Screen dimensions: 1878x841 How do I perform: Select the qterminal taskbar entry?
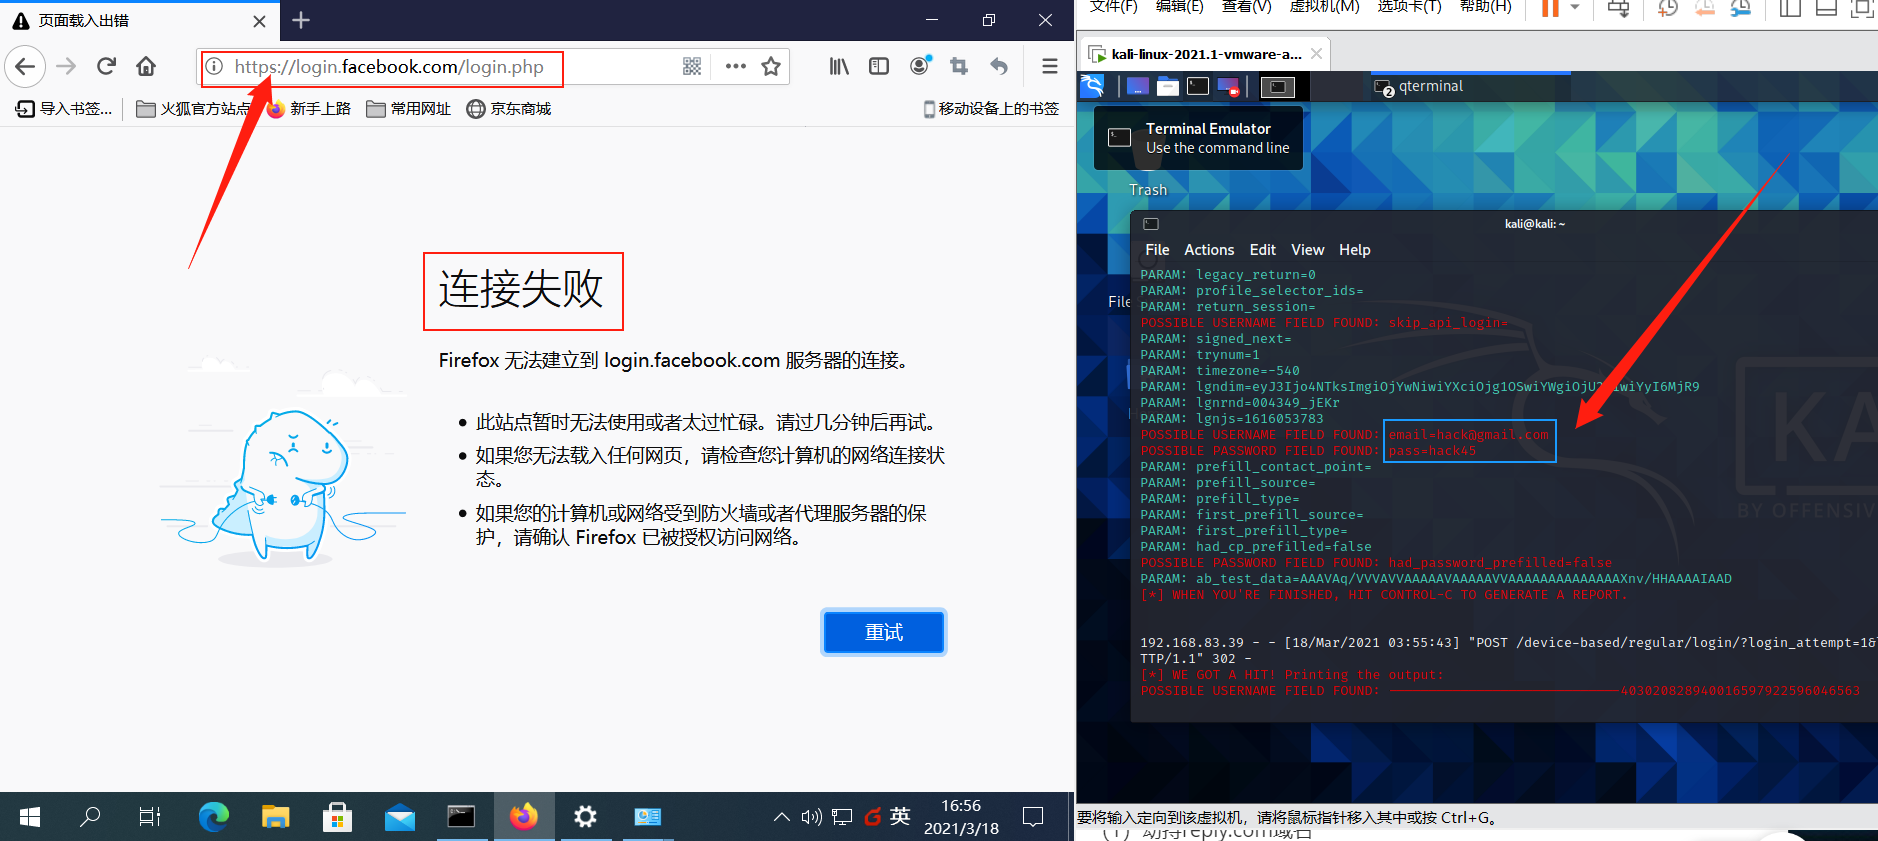pos(1470,87)
